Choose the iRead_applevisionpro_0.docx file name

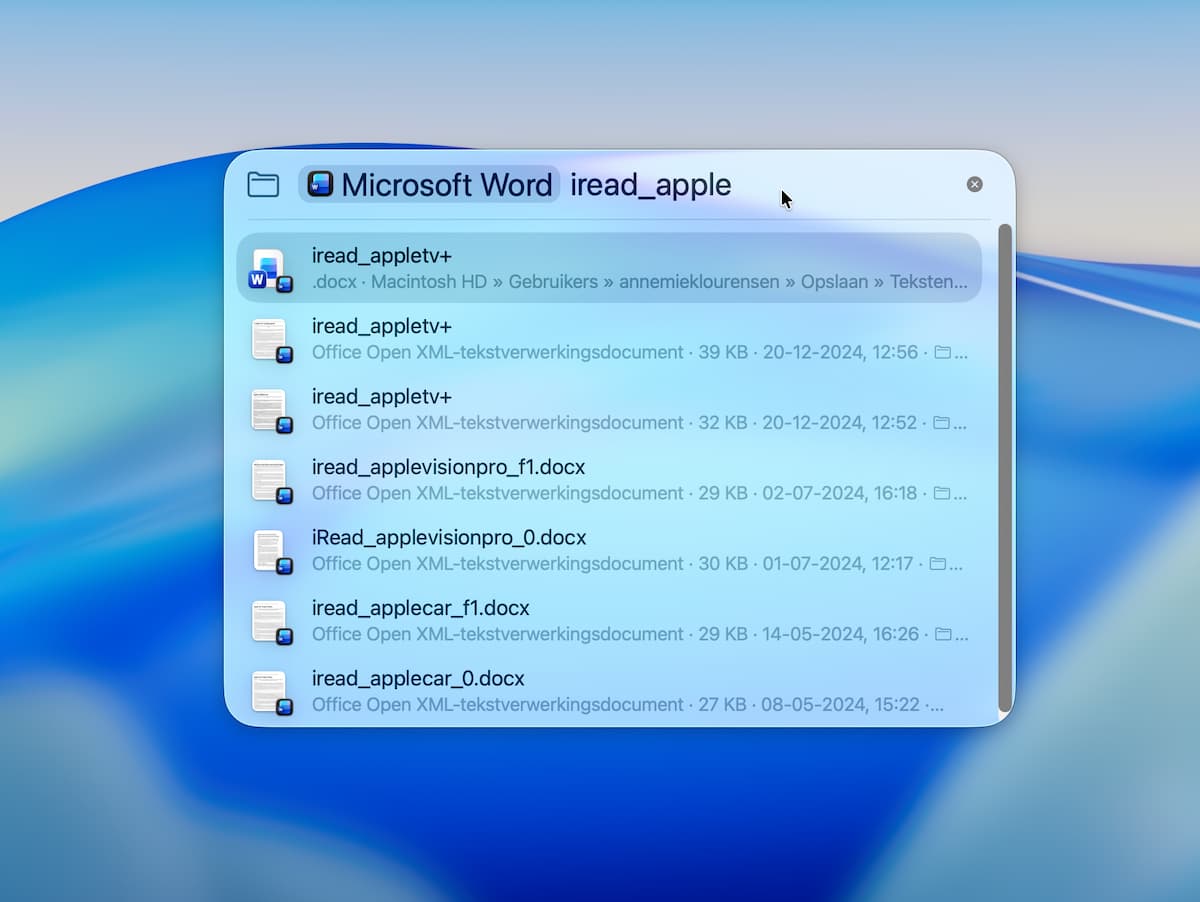coord(449,538)
